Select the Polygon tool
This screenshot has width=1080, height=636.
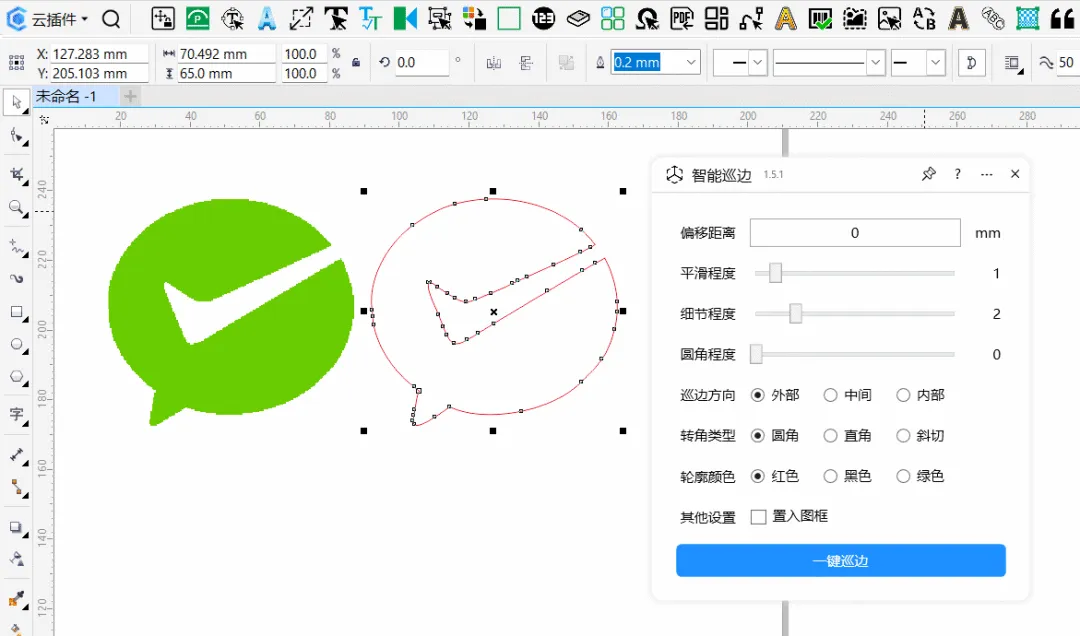tap(17, 377)
